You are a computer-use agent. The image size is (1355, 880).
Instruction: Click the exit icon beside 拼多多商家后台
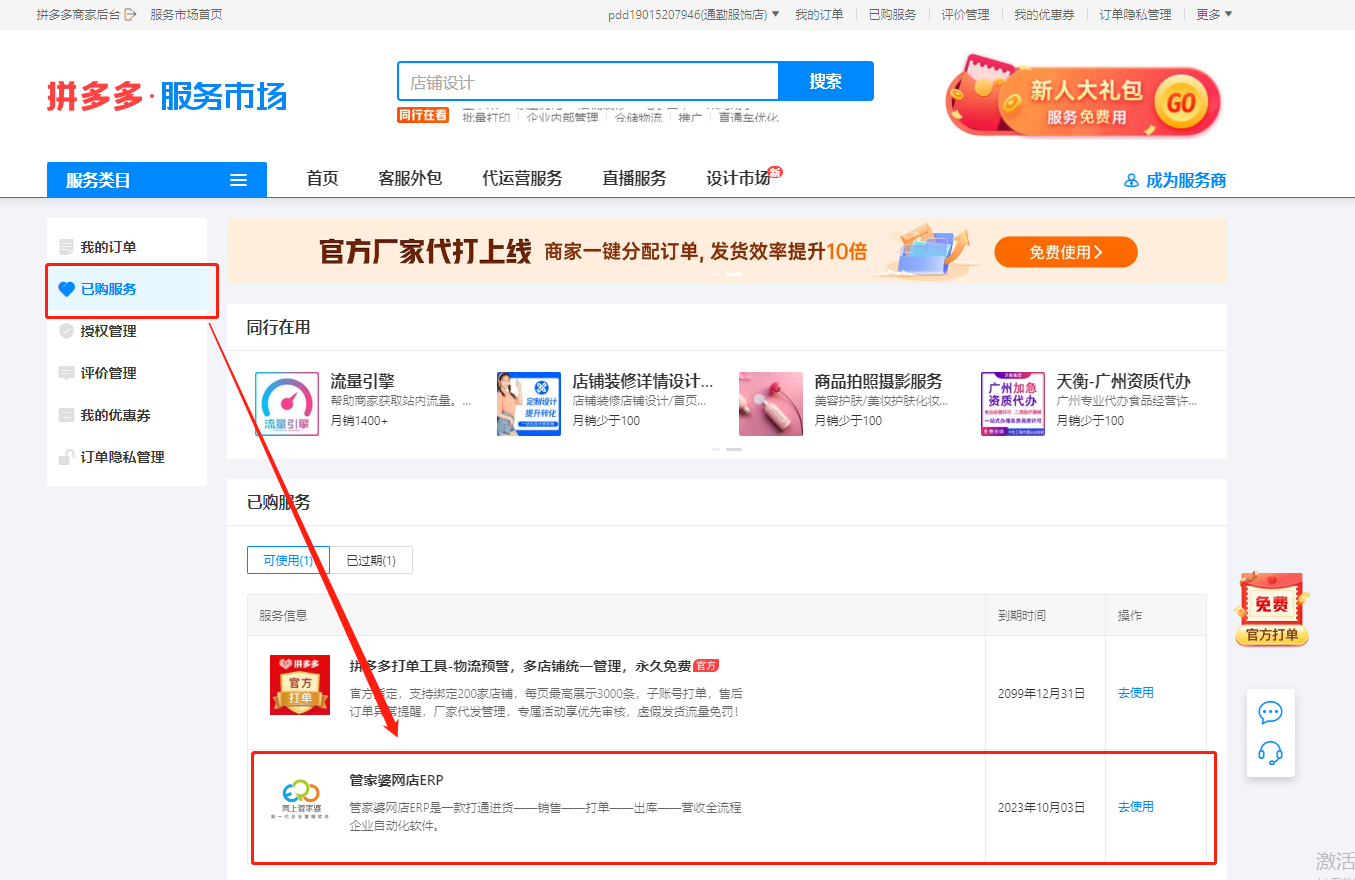[x=130, y=14]
